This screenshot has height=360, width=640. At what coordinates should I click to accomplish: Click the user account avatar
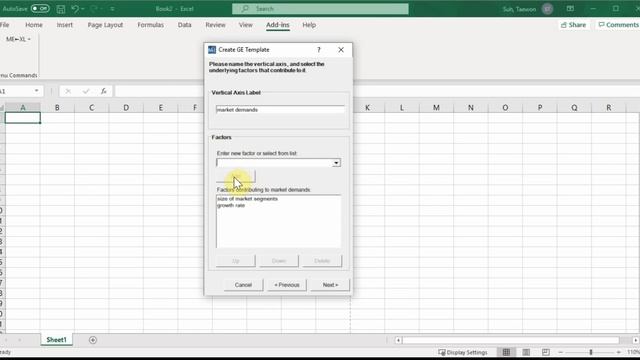pos(547,9)
